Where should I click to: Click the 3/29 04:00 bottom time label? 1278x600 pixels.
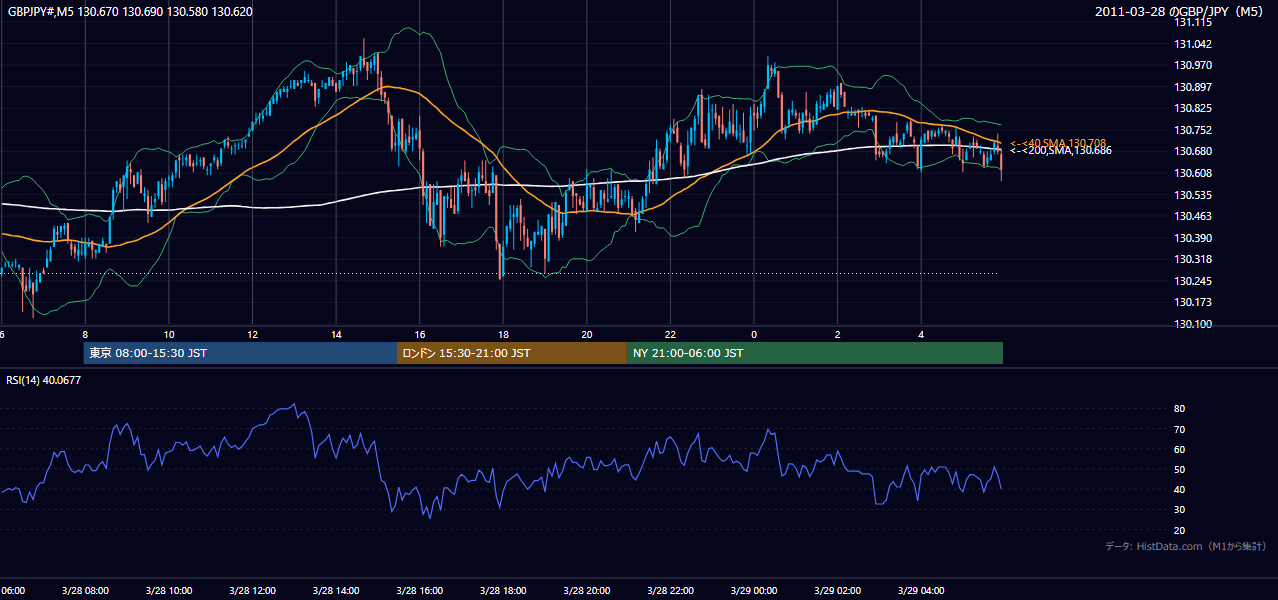pos(921,591)
